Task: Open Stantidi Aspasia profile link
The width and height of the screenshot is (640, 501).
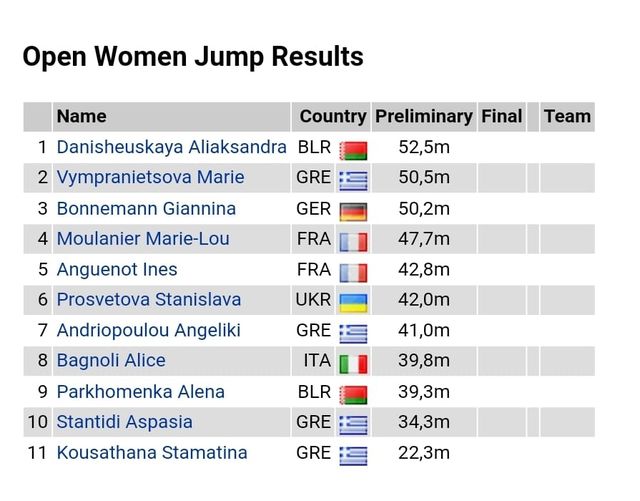Action: (x=124, y=422)
